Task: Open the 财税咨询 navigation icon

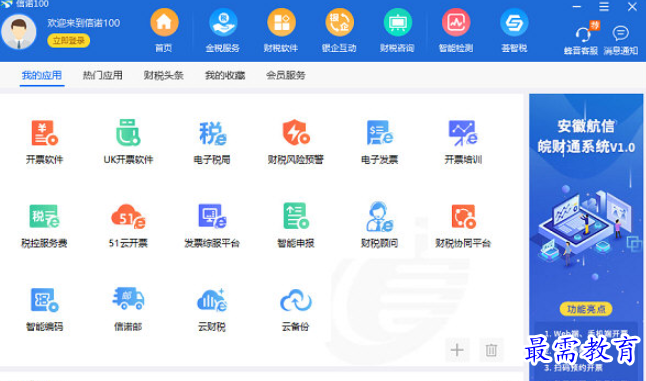Action: pyautogui.click(x=397, y=23)
